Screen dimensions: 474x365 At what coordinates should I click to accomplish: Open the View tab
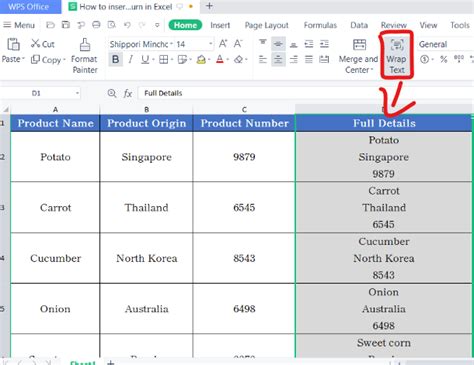pos(428,25)
